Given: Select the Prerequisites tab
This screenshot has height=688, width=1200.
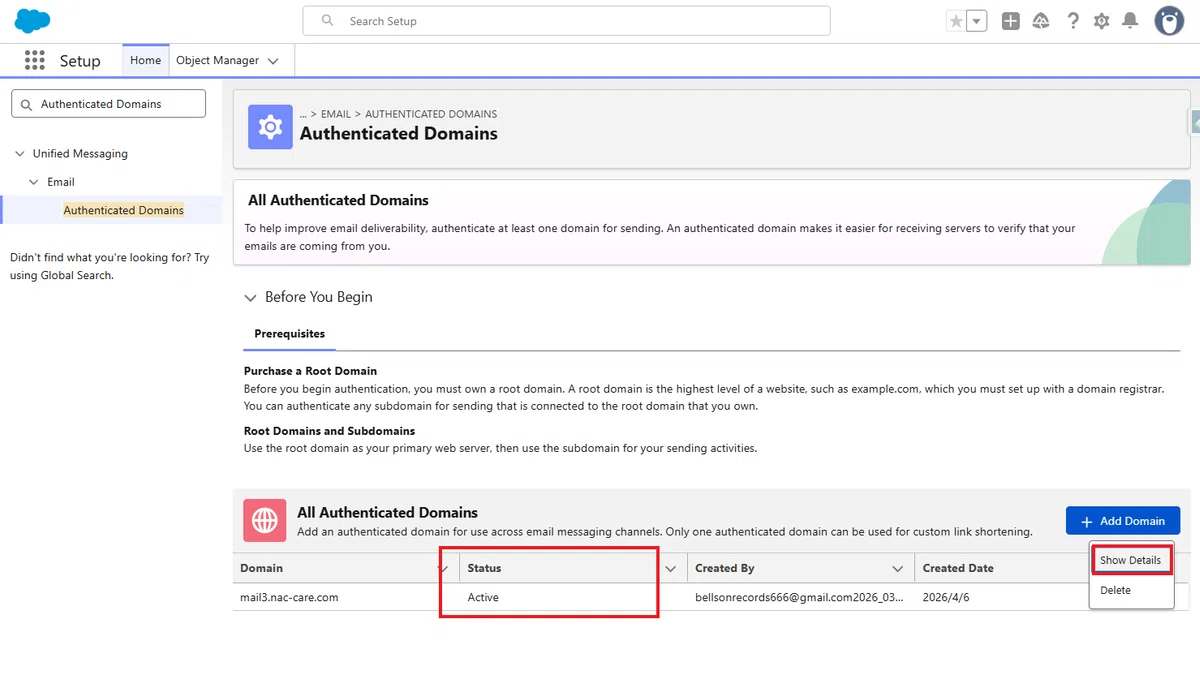Looking at the screenshot, I should (x=289, y=334).
